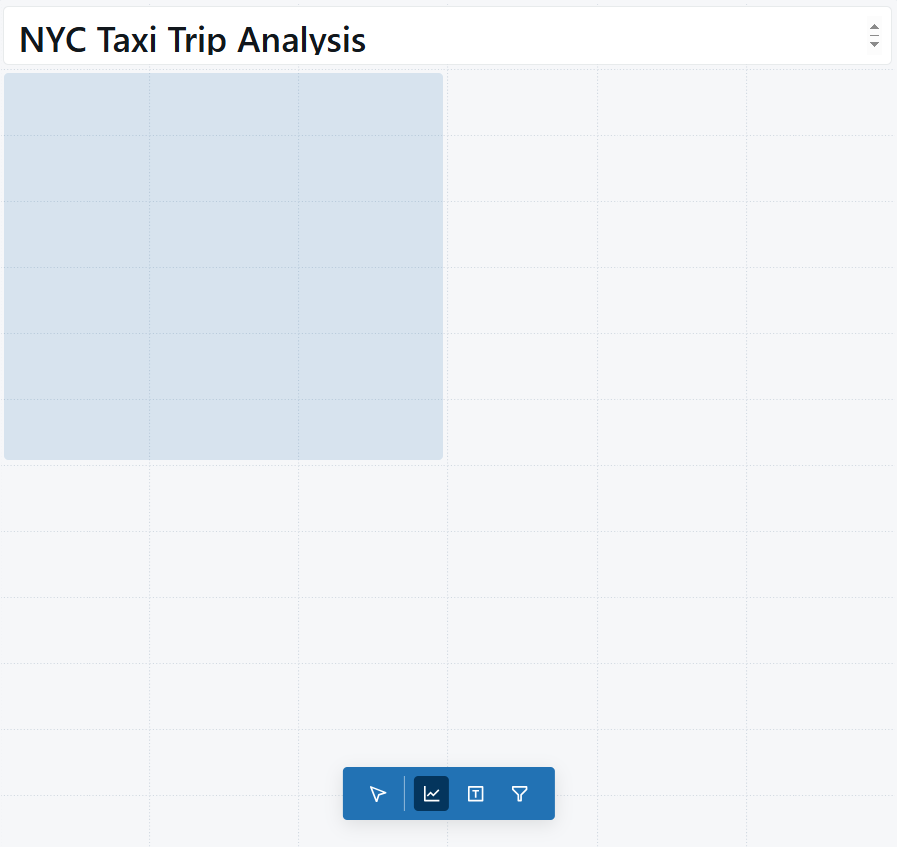Place cursor on the word Taxi
897x847 pixels.
(126, 40)
